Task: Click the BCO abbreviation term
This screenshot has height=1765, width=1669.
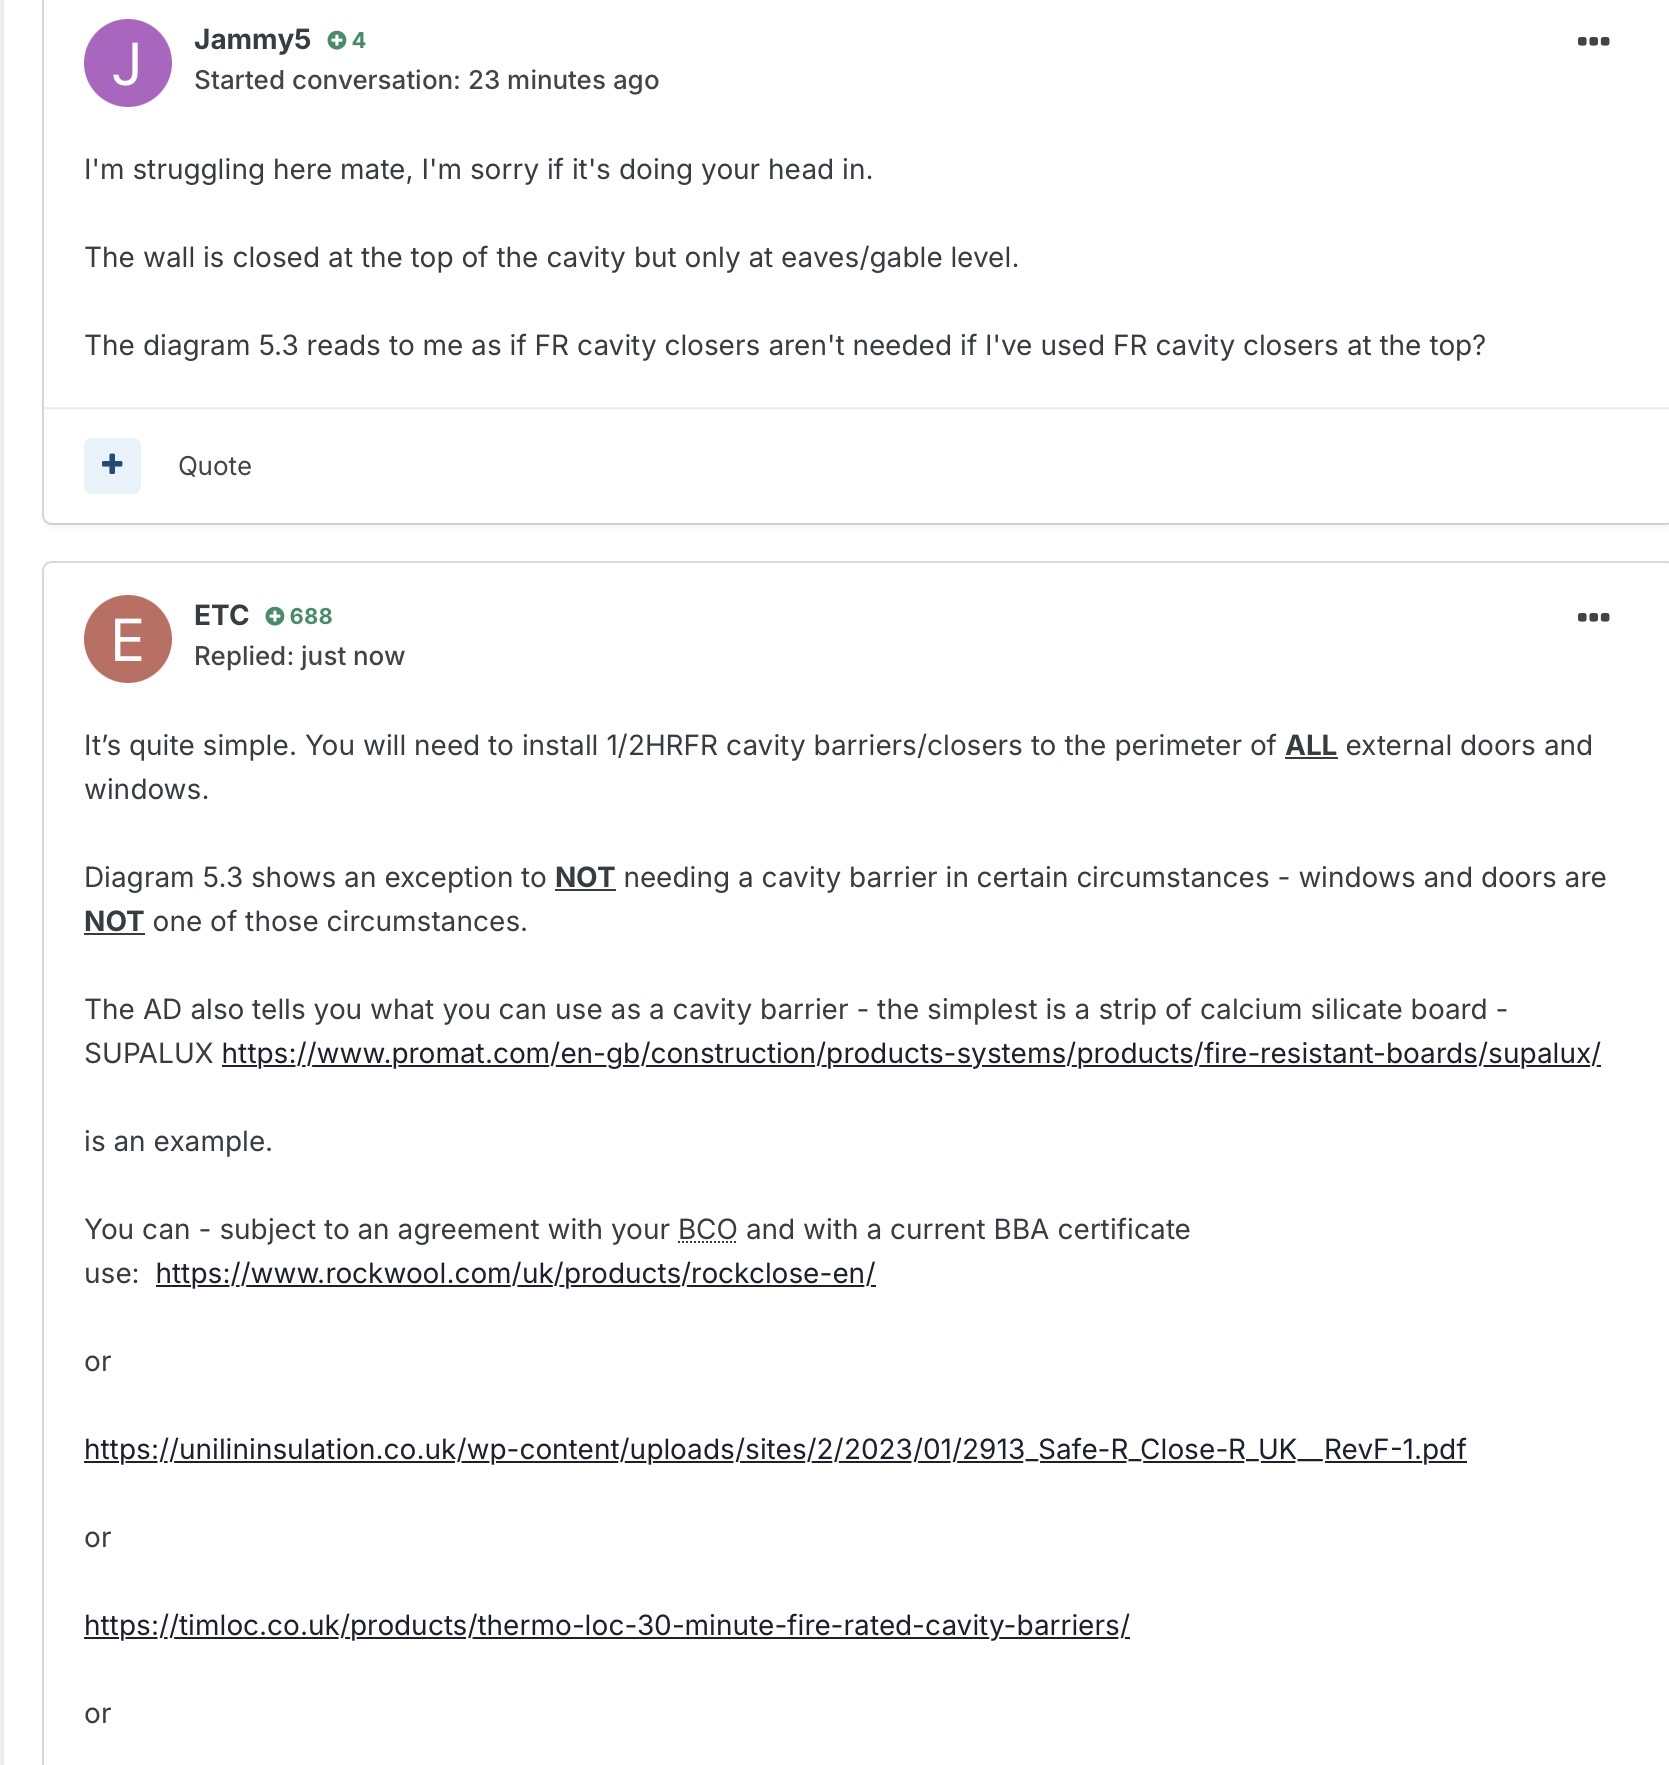Action: 707,1229
